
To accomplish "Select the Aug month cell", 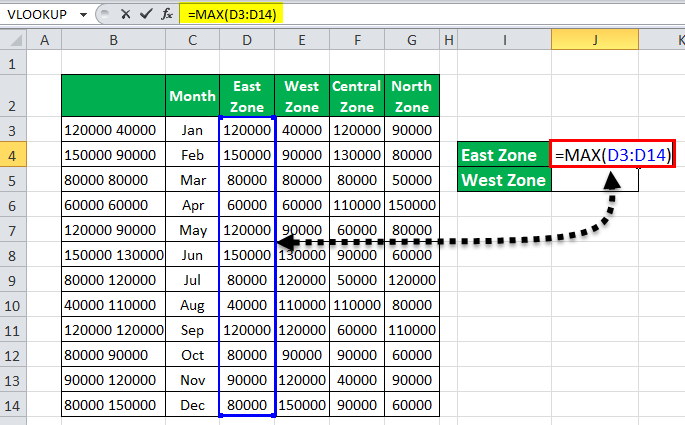I will pos(192,305).
